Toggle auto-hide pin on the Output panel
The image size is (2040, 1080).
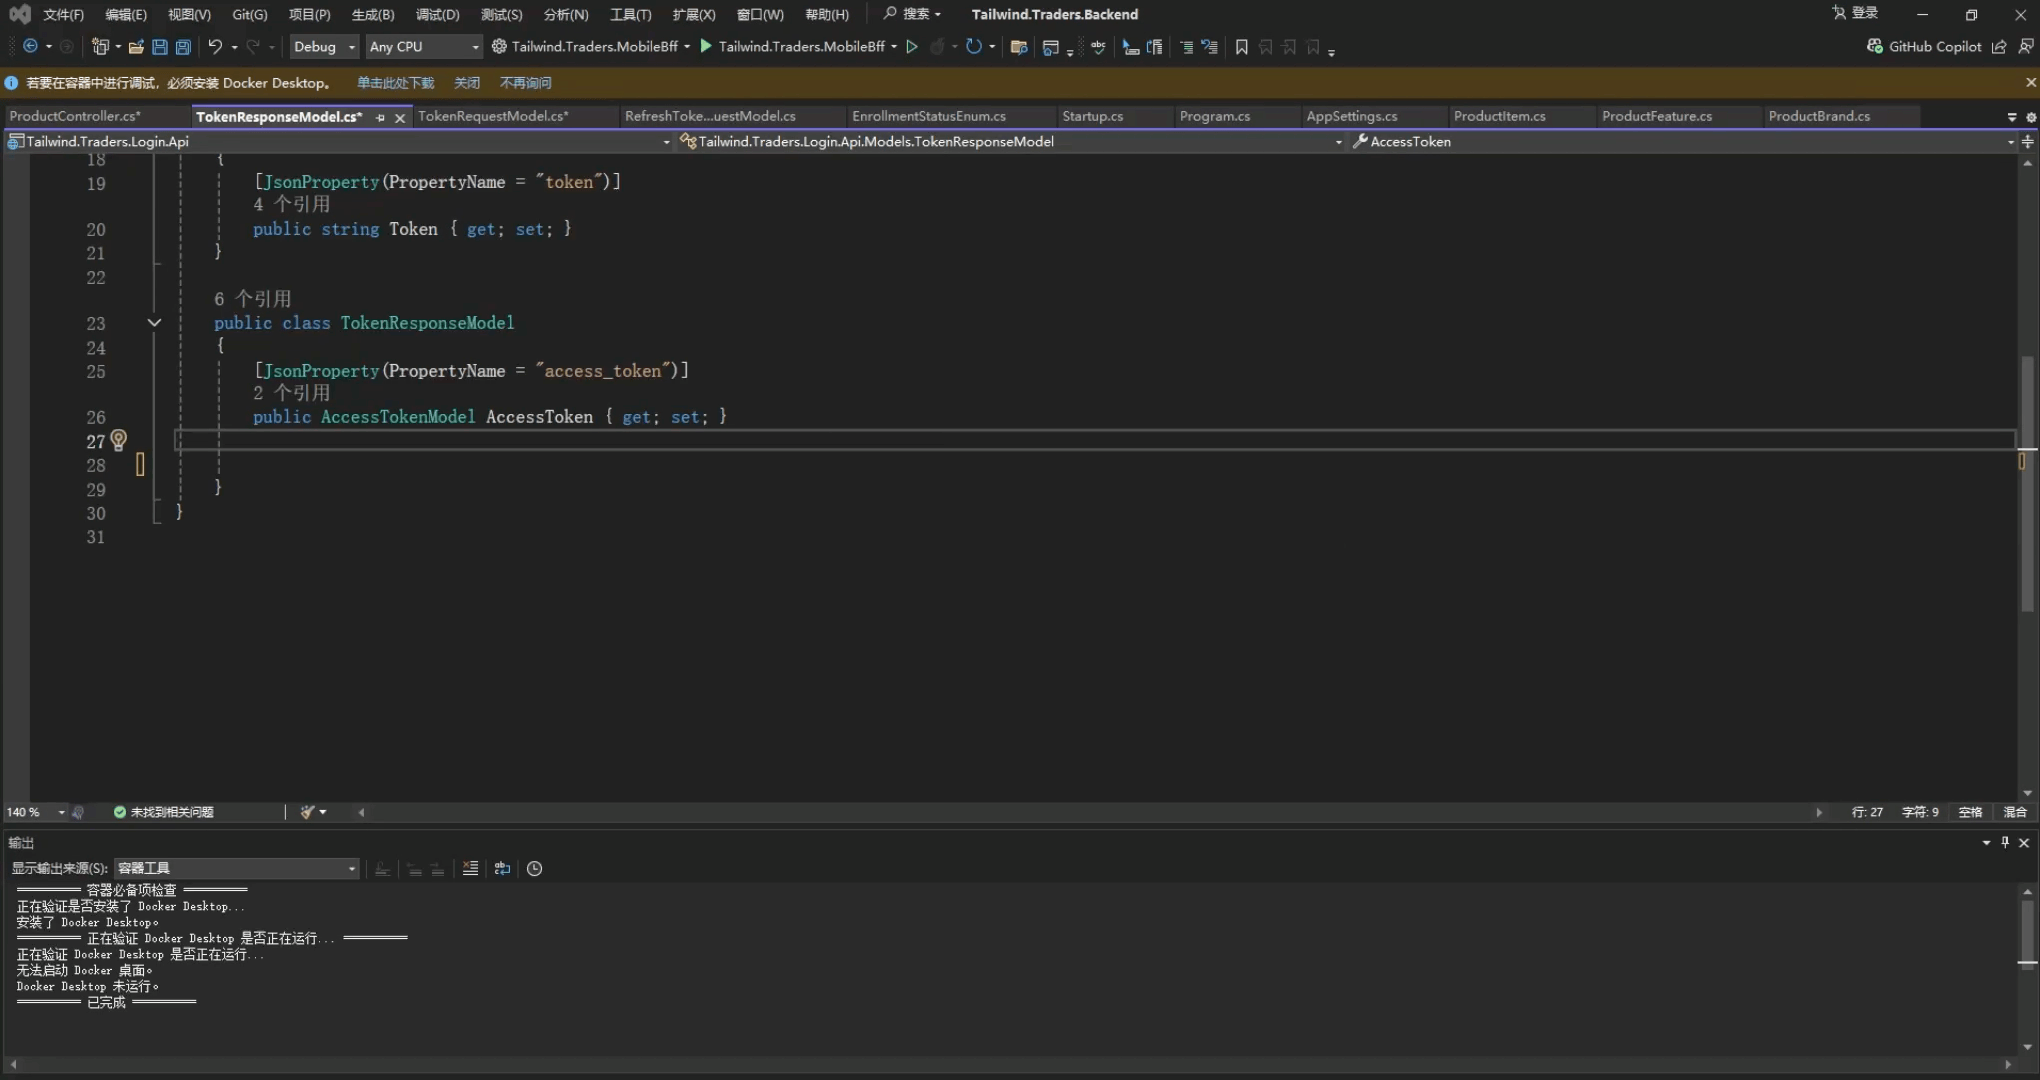coord(2005,843)
